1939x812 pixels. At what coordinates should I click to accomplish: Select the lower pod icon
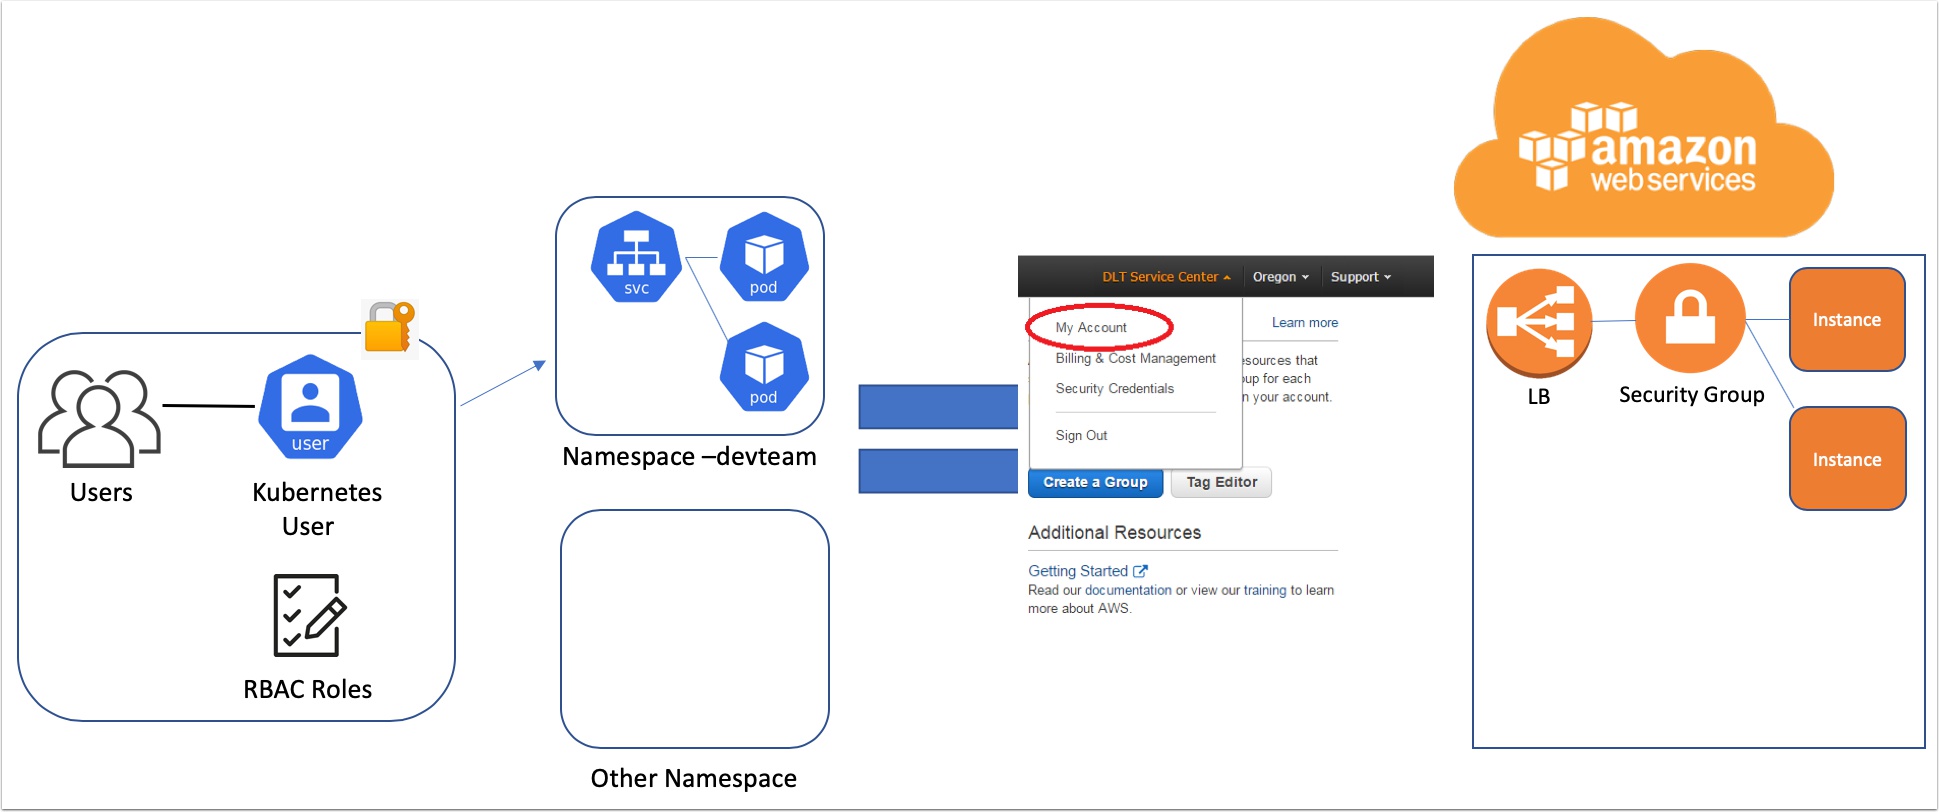[764, 367]
